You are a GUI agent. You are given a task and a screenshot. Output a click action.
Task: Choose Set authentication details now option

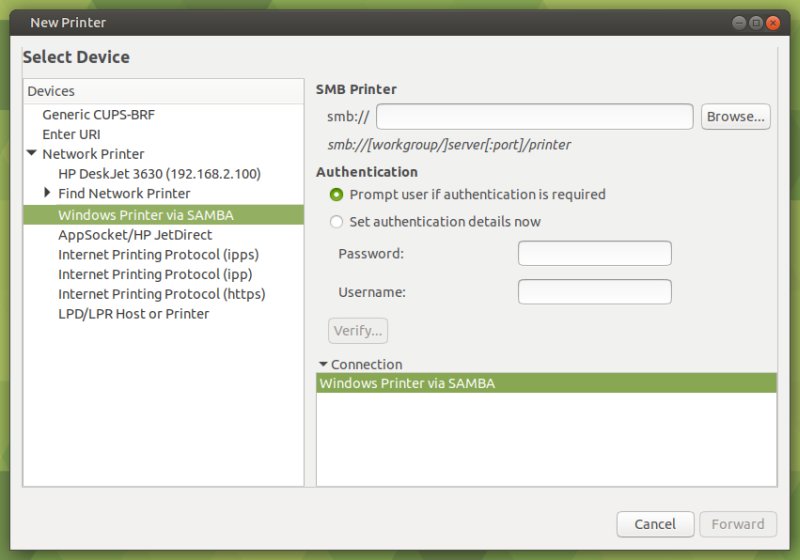pyautogui.click(x=337, y=221)
